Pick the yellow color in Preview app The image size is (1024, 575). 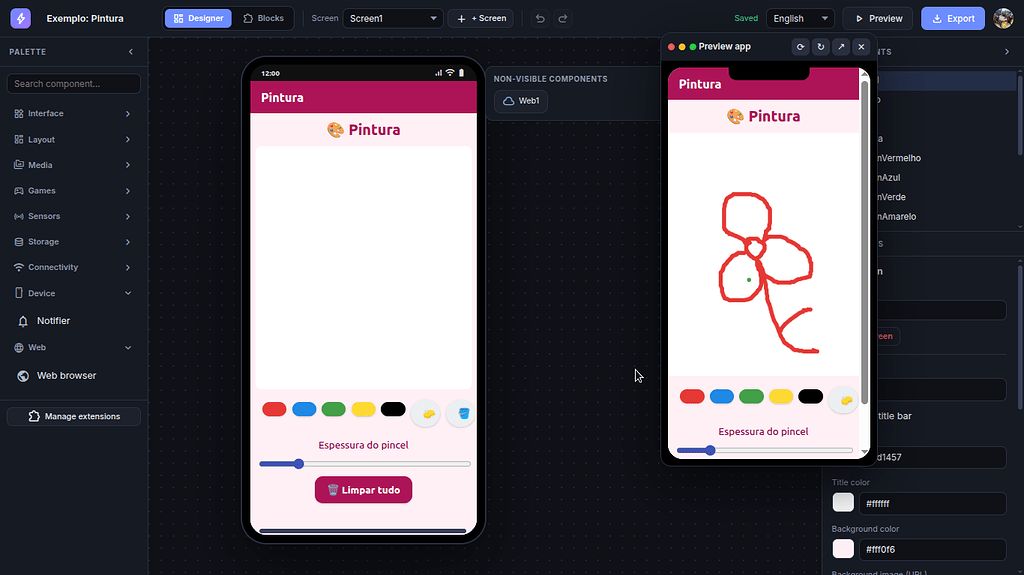coord(781,396)
